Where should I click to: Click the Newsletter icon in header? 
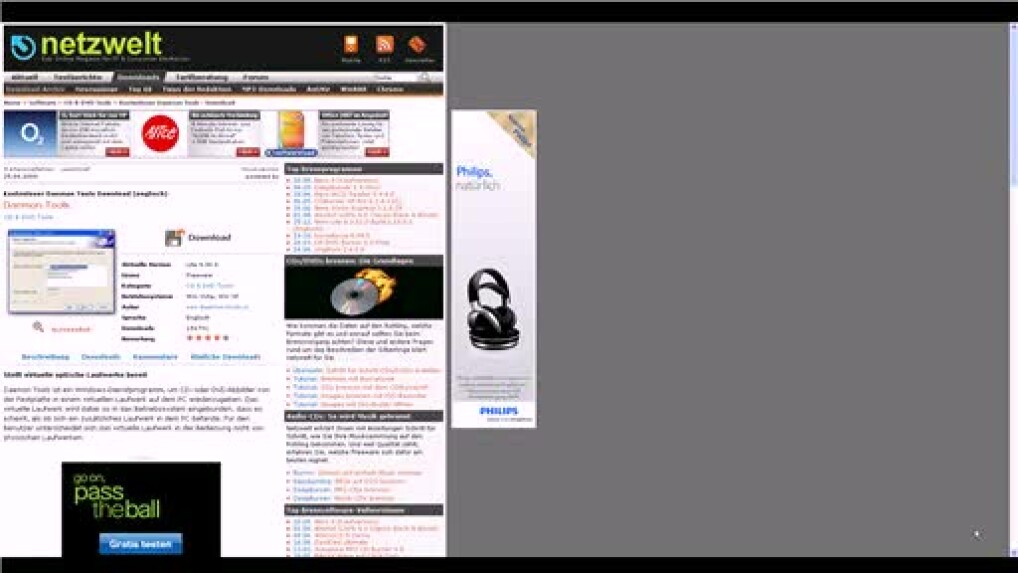418,44
